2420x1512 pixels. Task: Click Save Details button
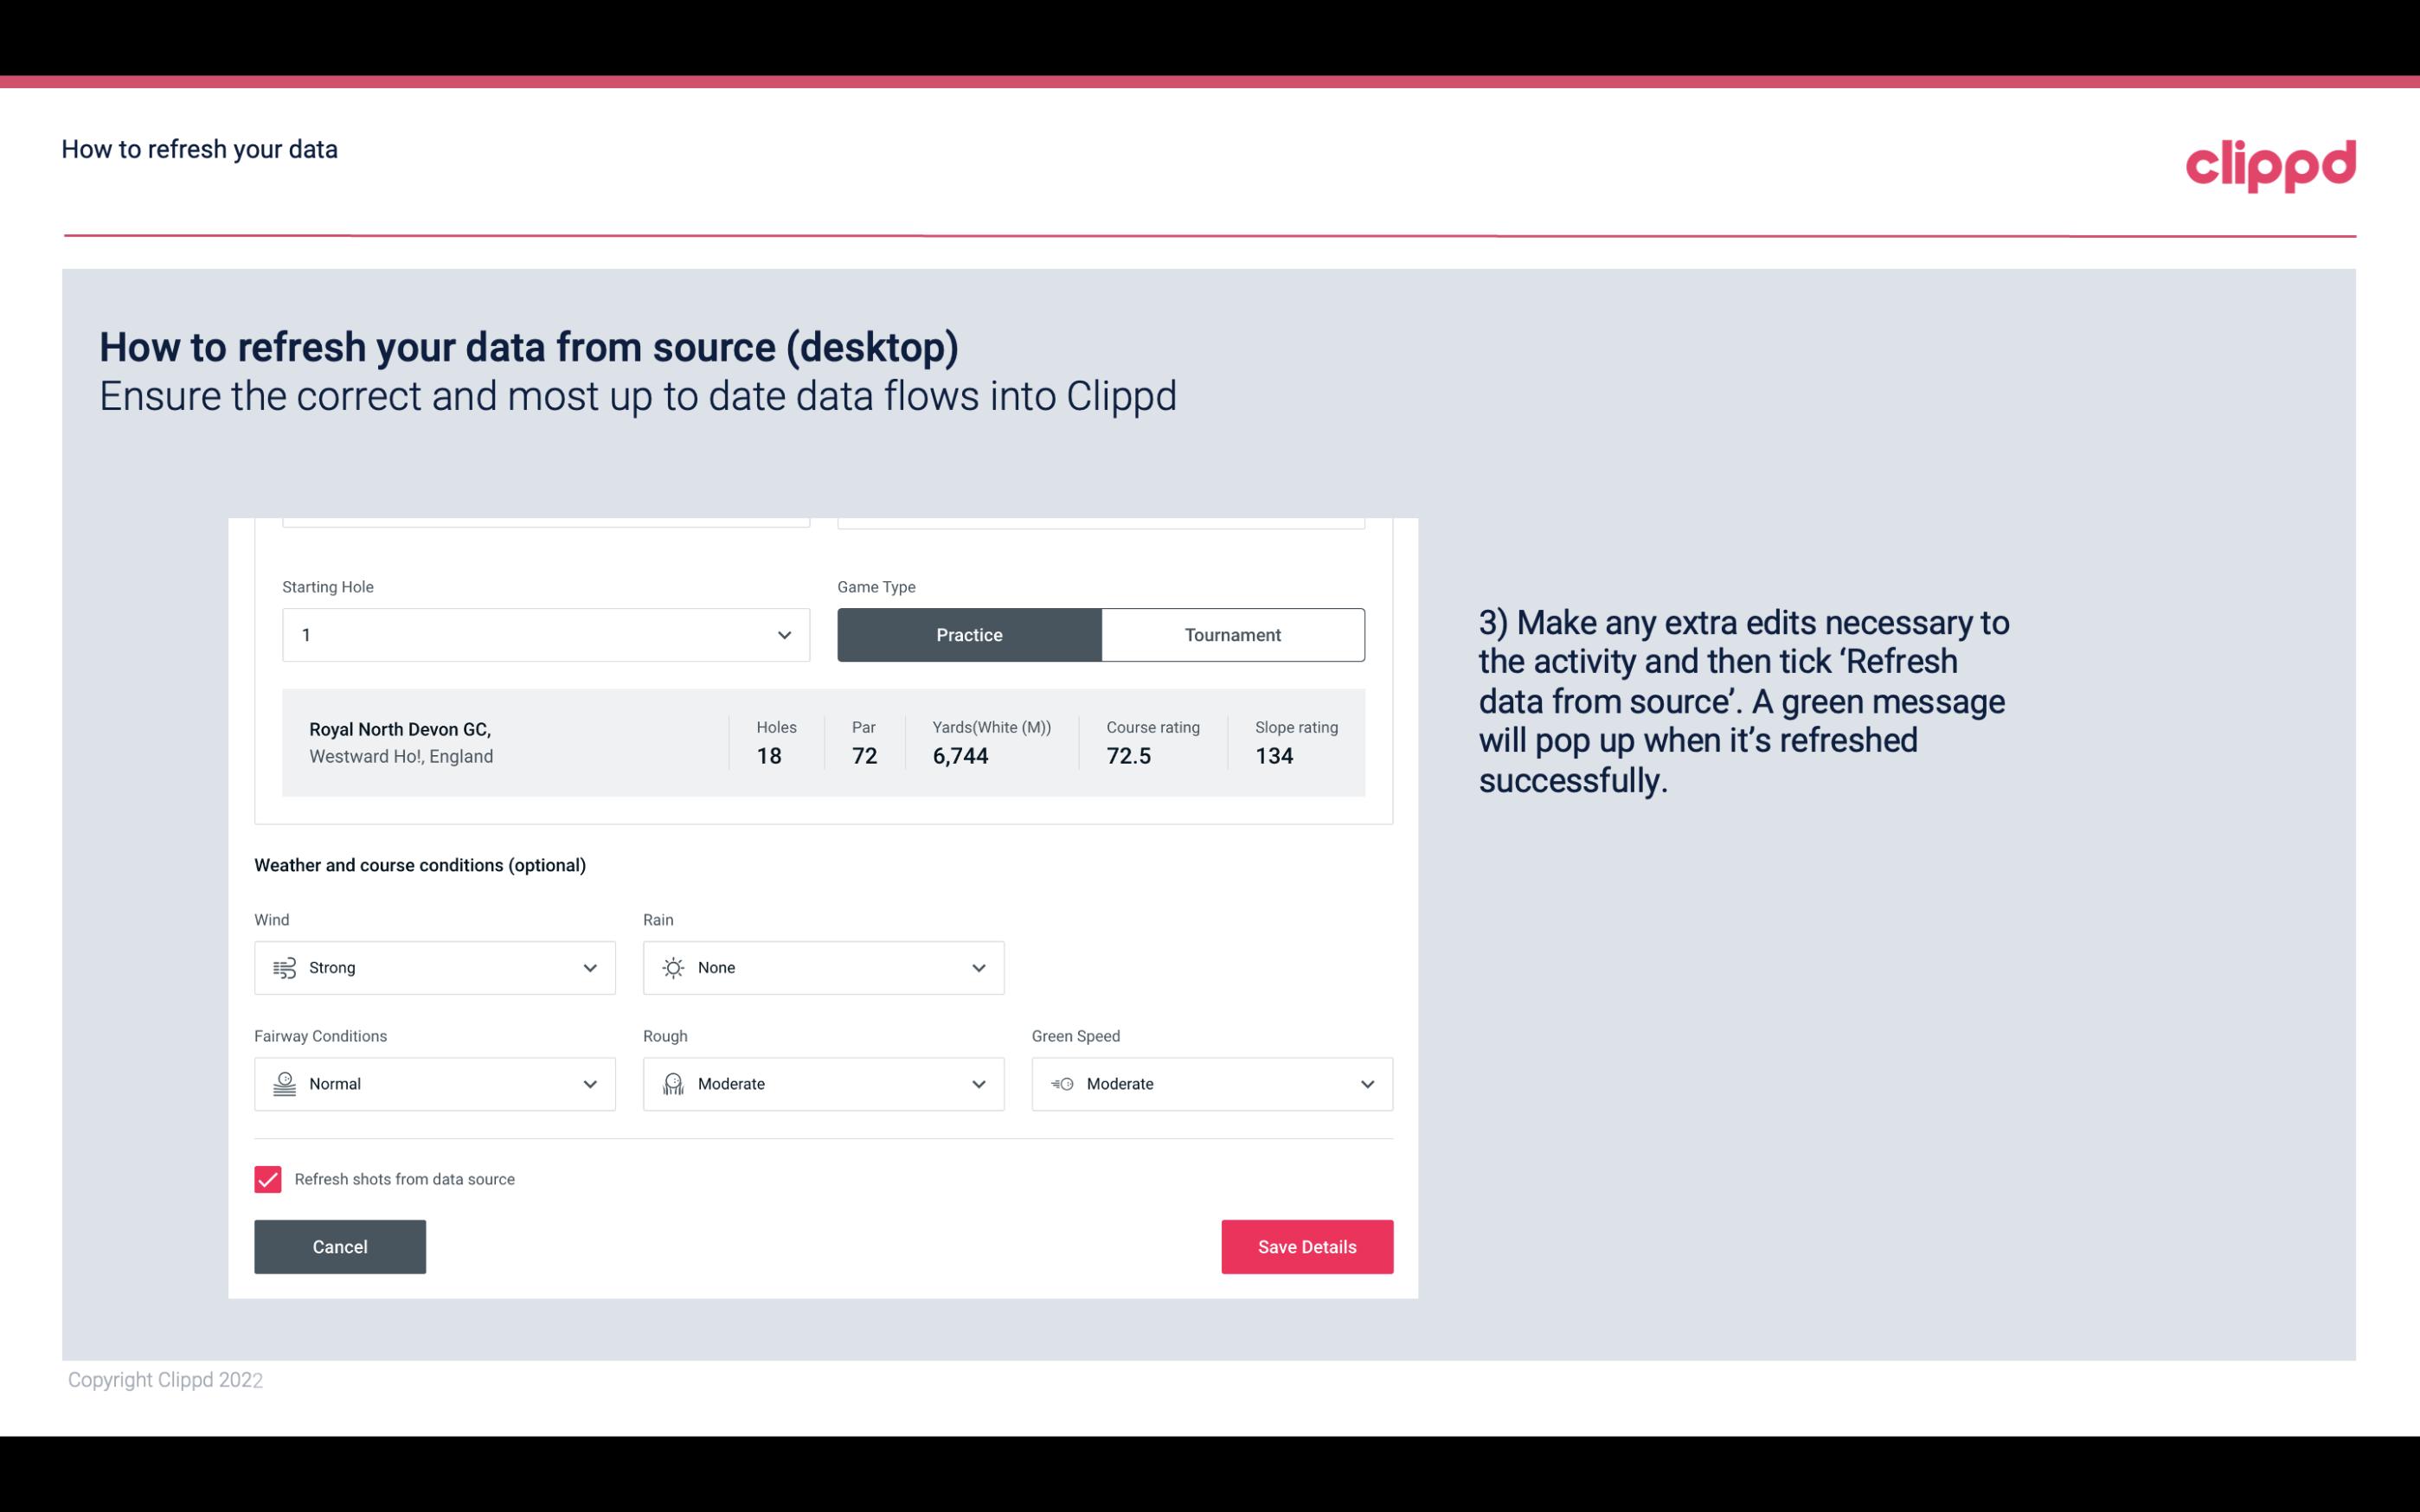click(x=1306, y=1246)
